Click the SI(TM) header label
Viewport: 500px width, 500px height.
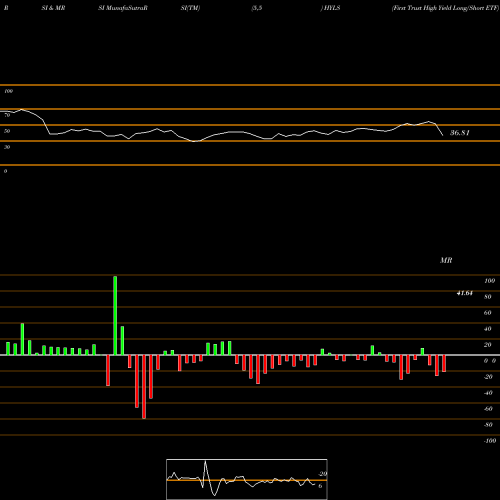(190, 8)
